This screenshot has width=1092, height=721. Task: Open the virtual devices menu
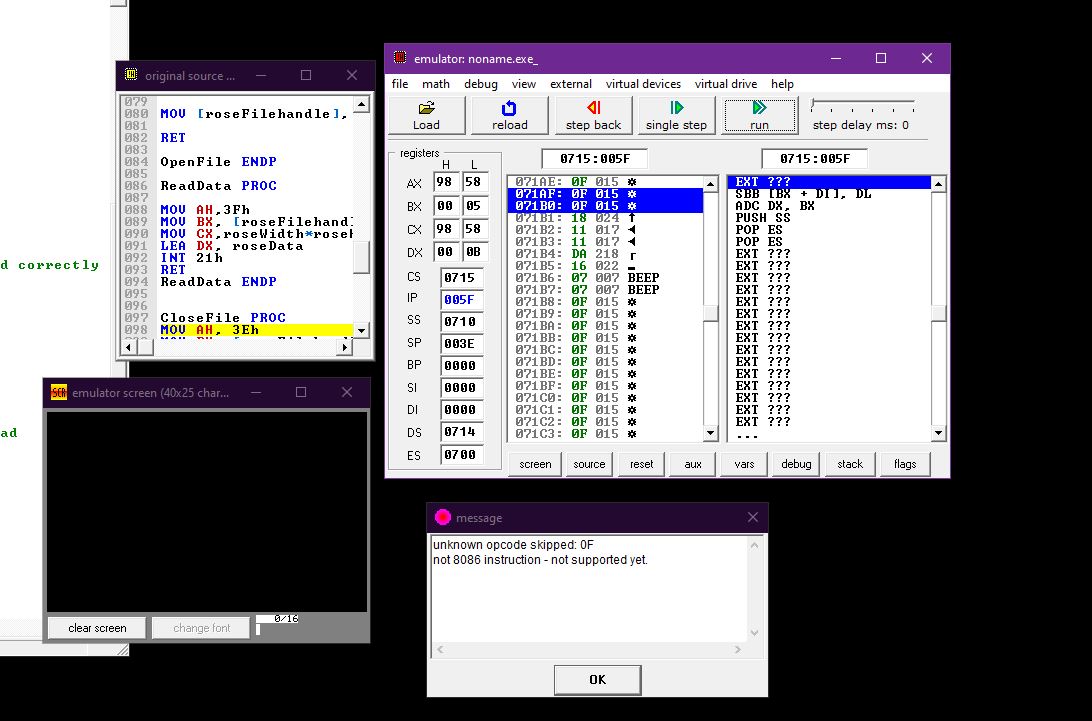tap(643, 84)
